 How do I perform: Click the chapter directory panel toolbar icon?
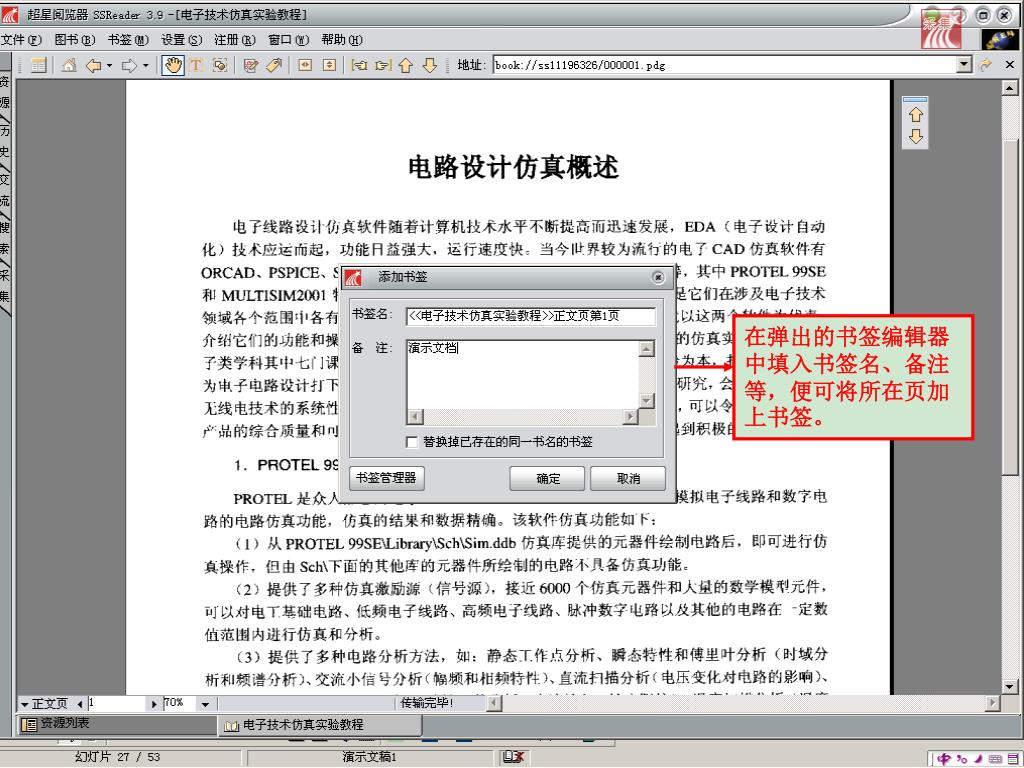(x=39, y=65)
